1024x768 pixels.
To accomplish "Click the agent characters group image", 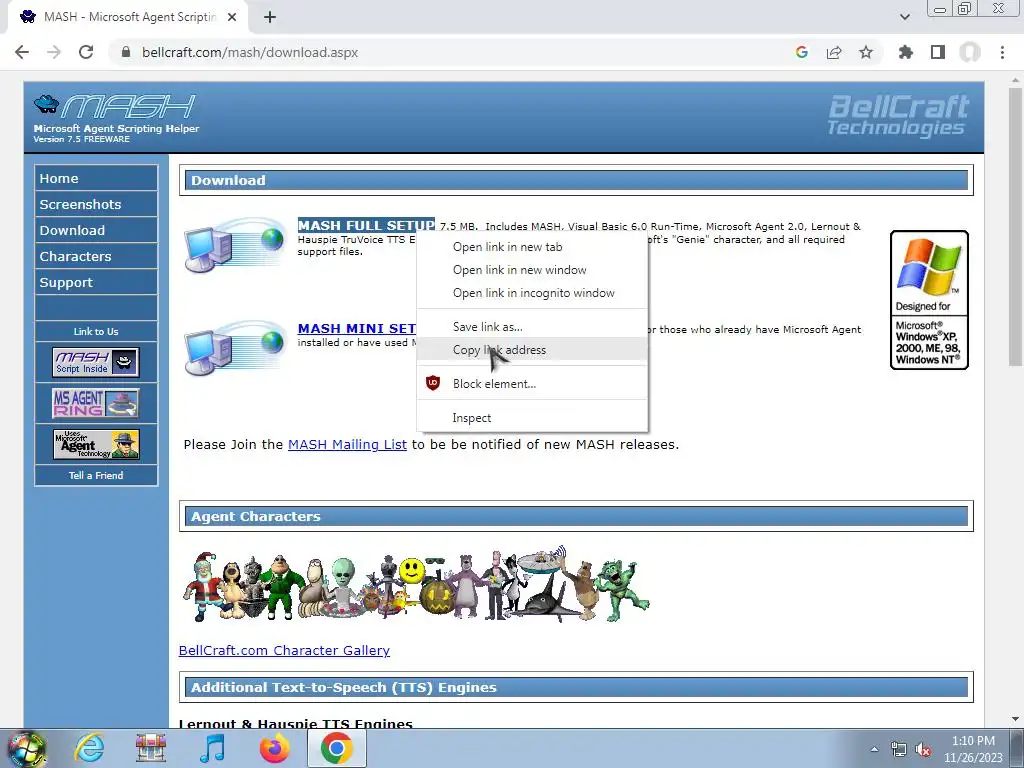I will pos(415,584).
